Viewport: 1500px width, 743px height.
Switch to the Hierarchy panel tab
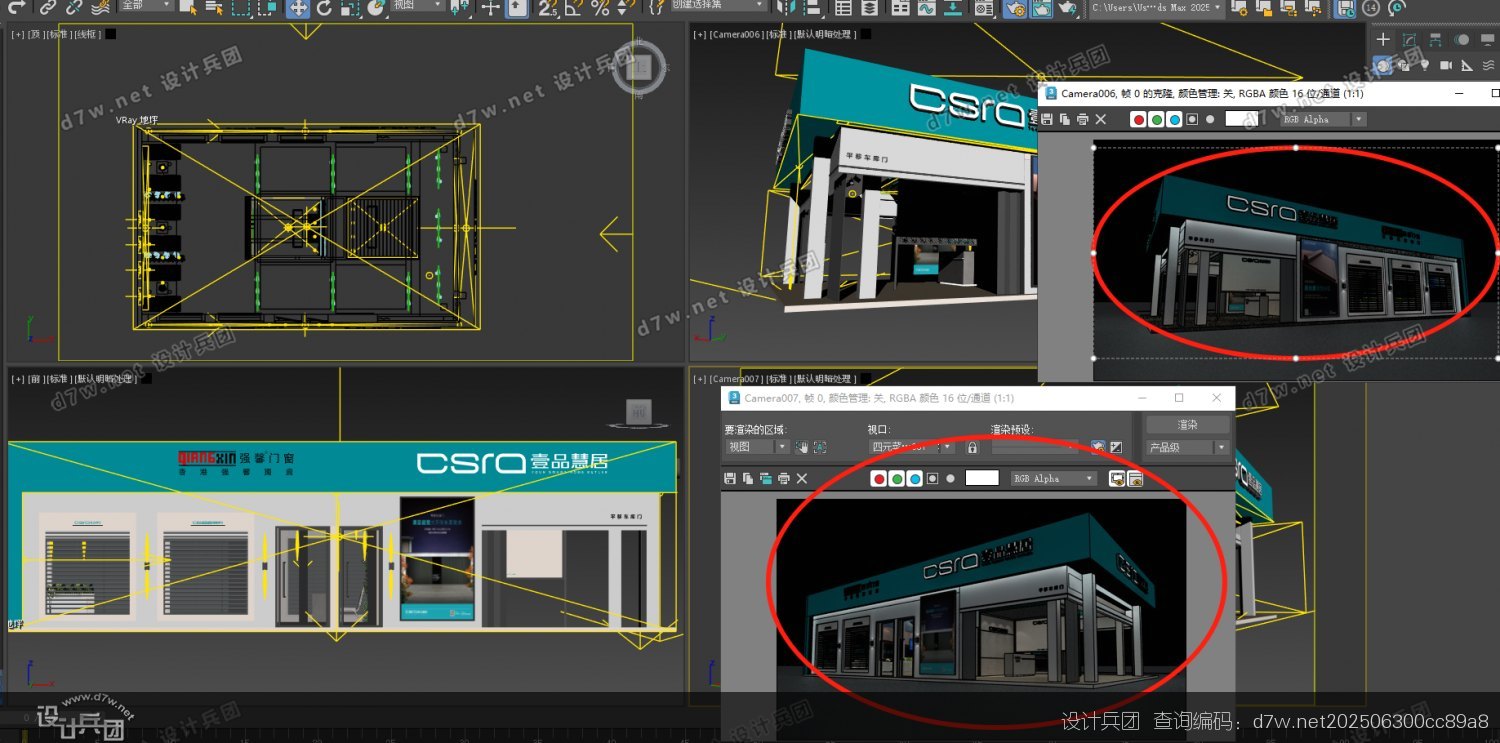pos(1435,39)
